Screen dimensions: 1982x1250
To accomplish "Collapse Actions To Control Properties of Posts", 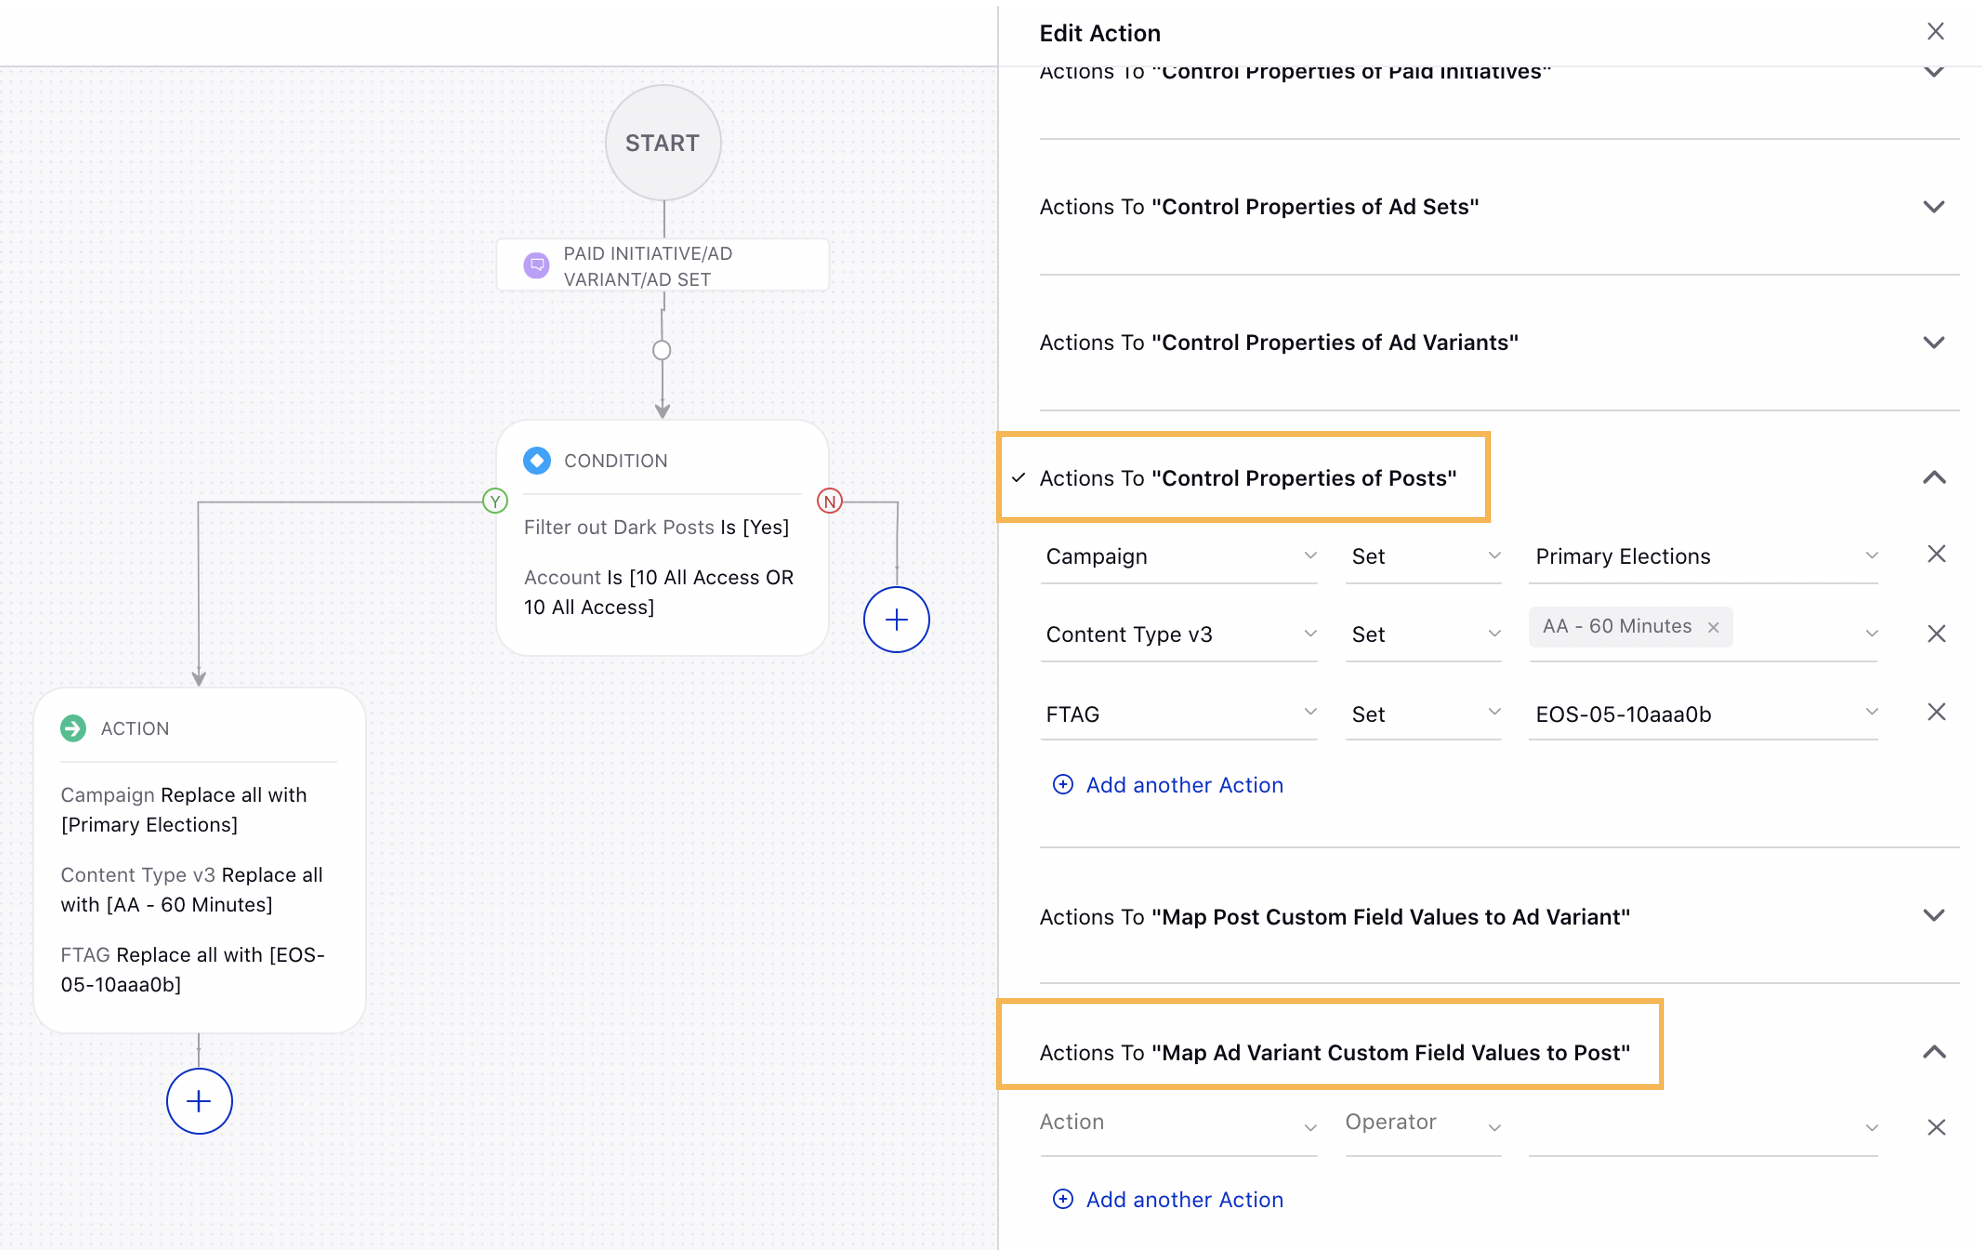I will coord(1936,477).
